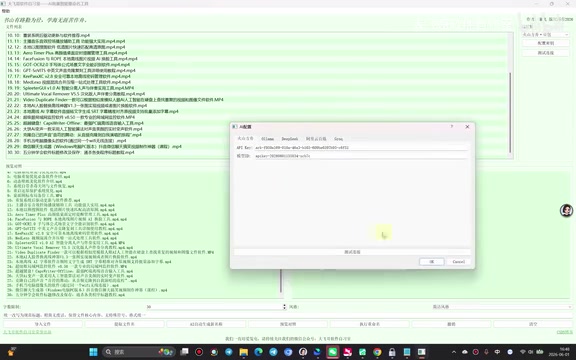The image size is (576, 360).
Task: Open the hyperlink at bottom-left of main window
Action: 27,332
